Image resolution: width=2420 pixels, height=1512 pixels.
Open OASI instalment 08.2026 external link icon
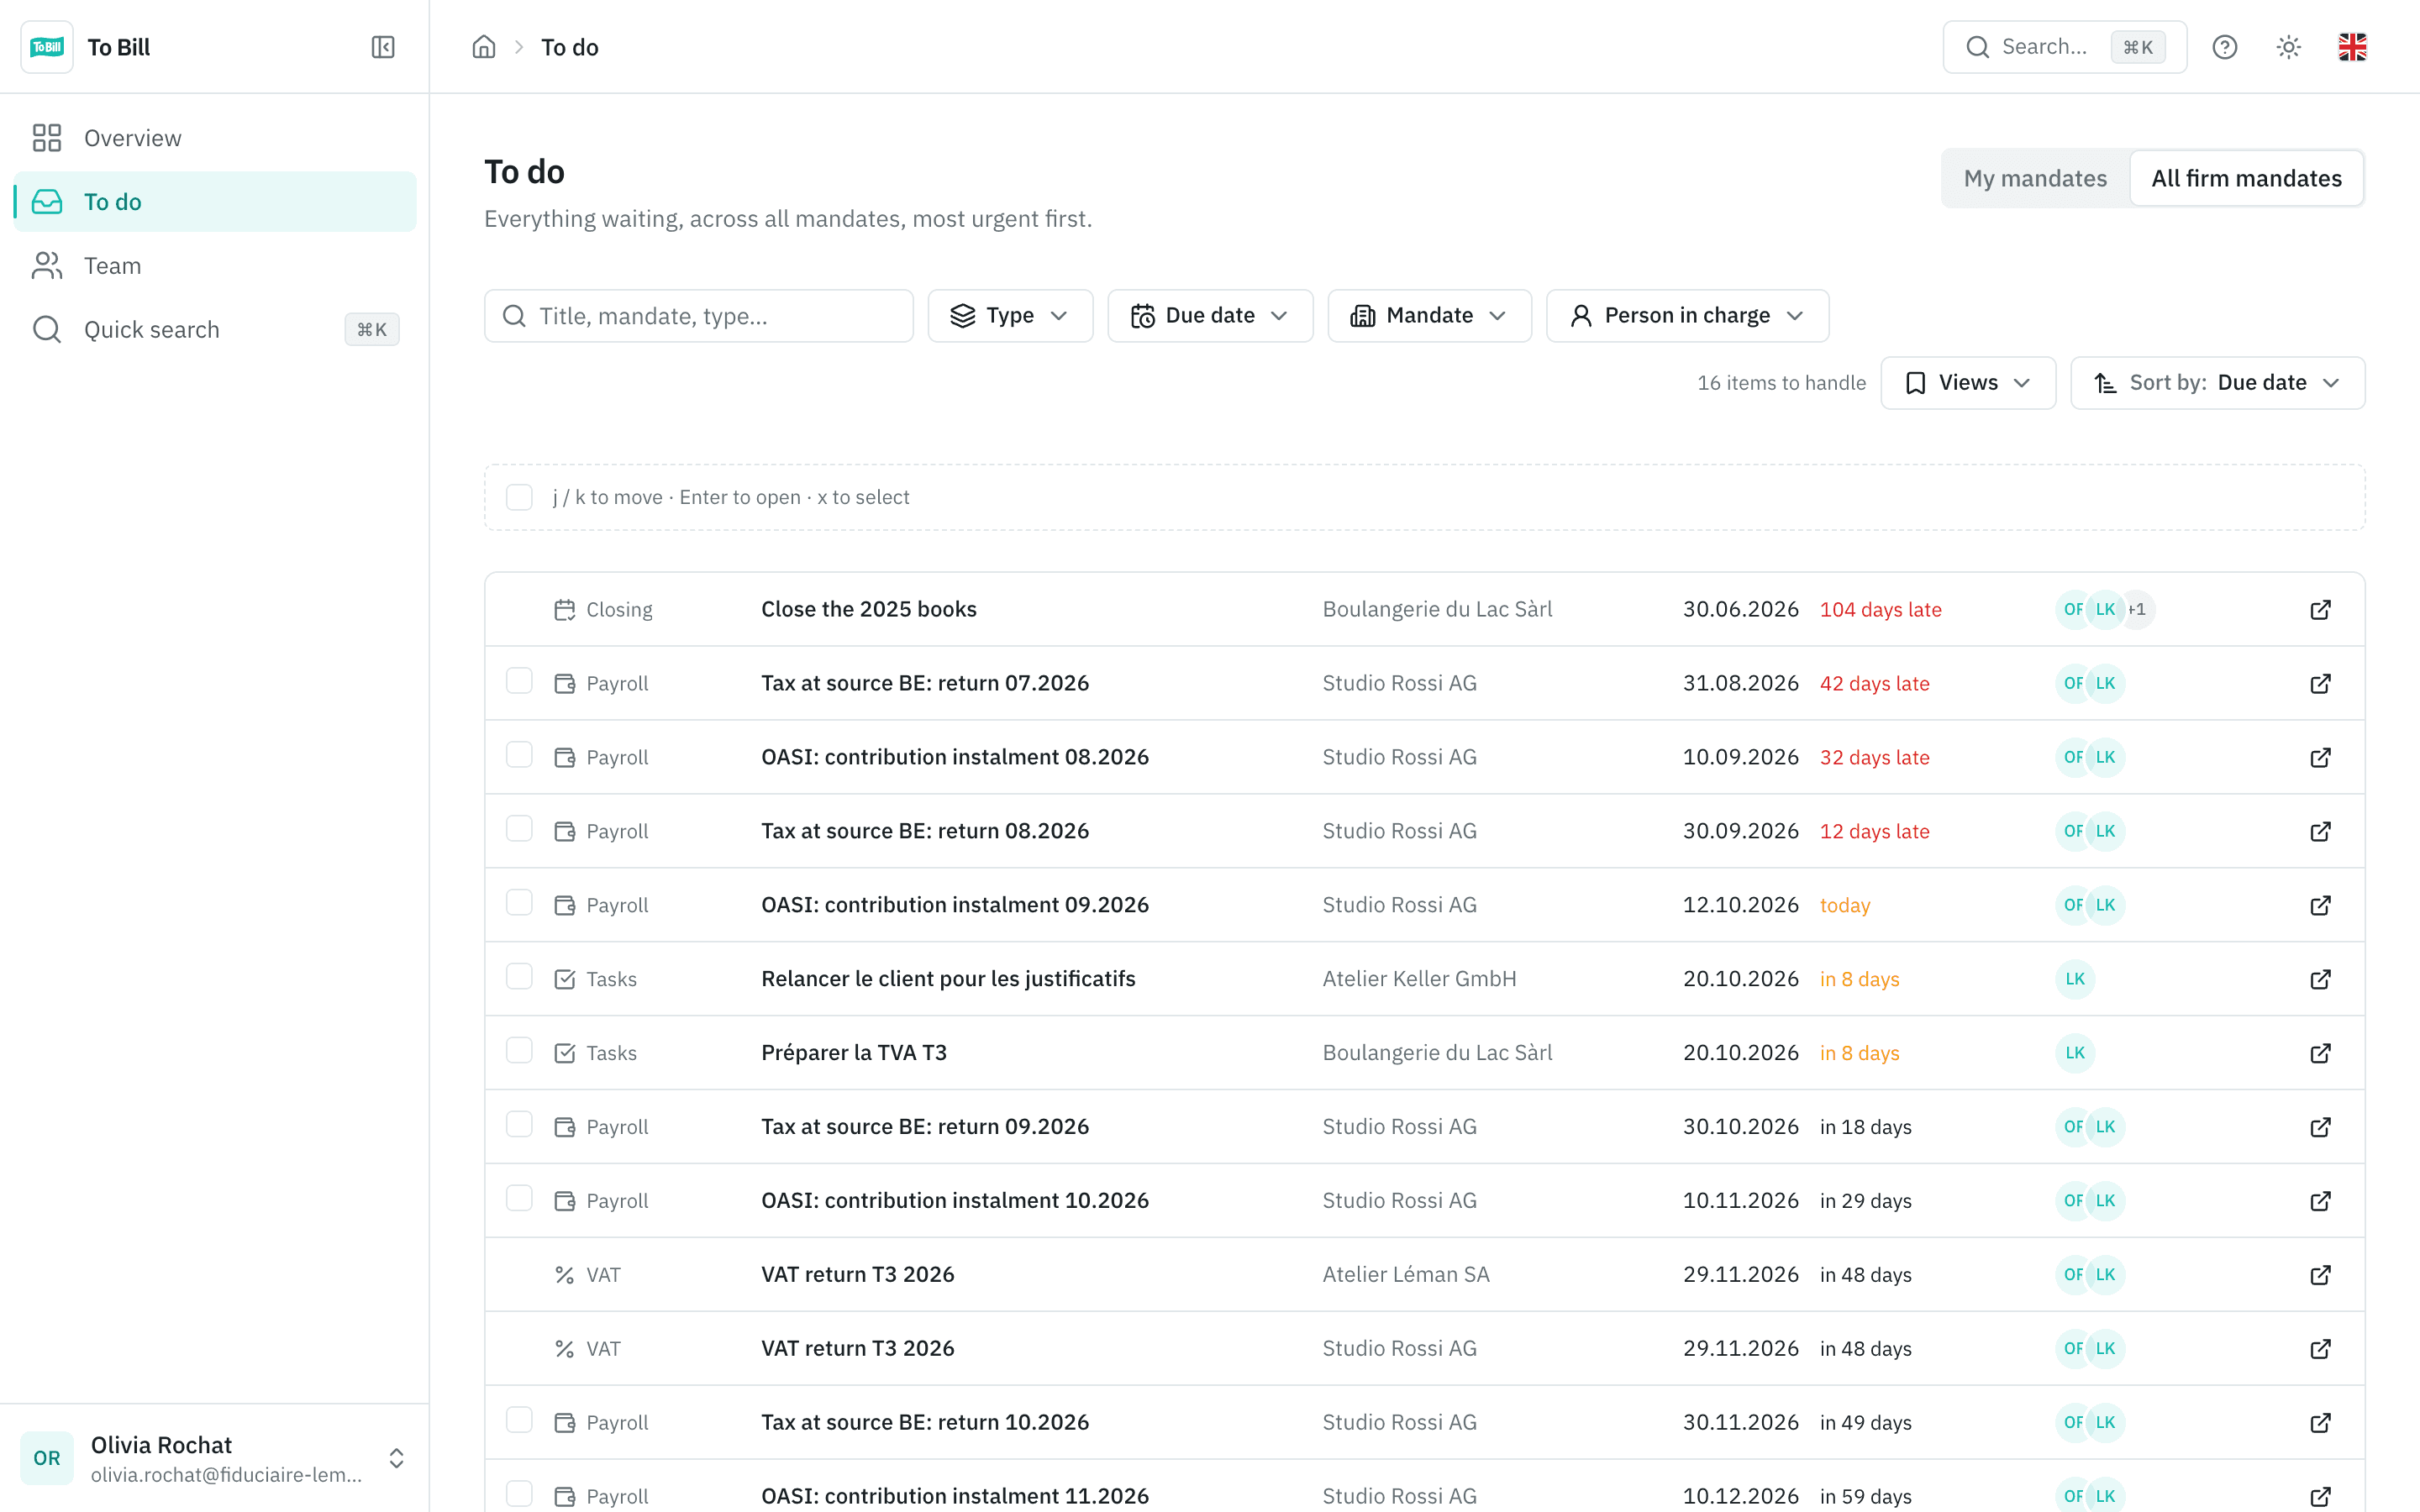coord(2321,758)
